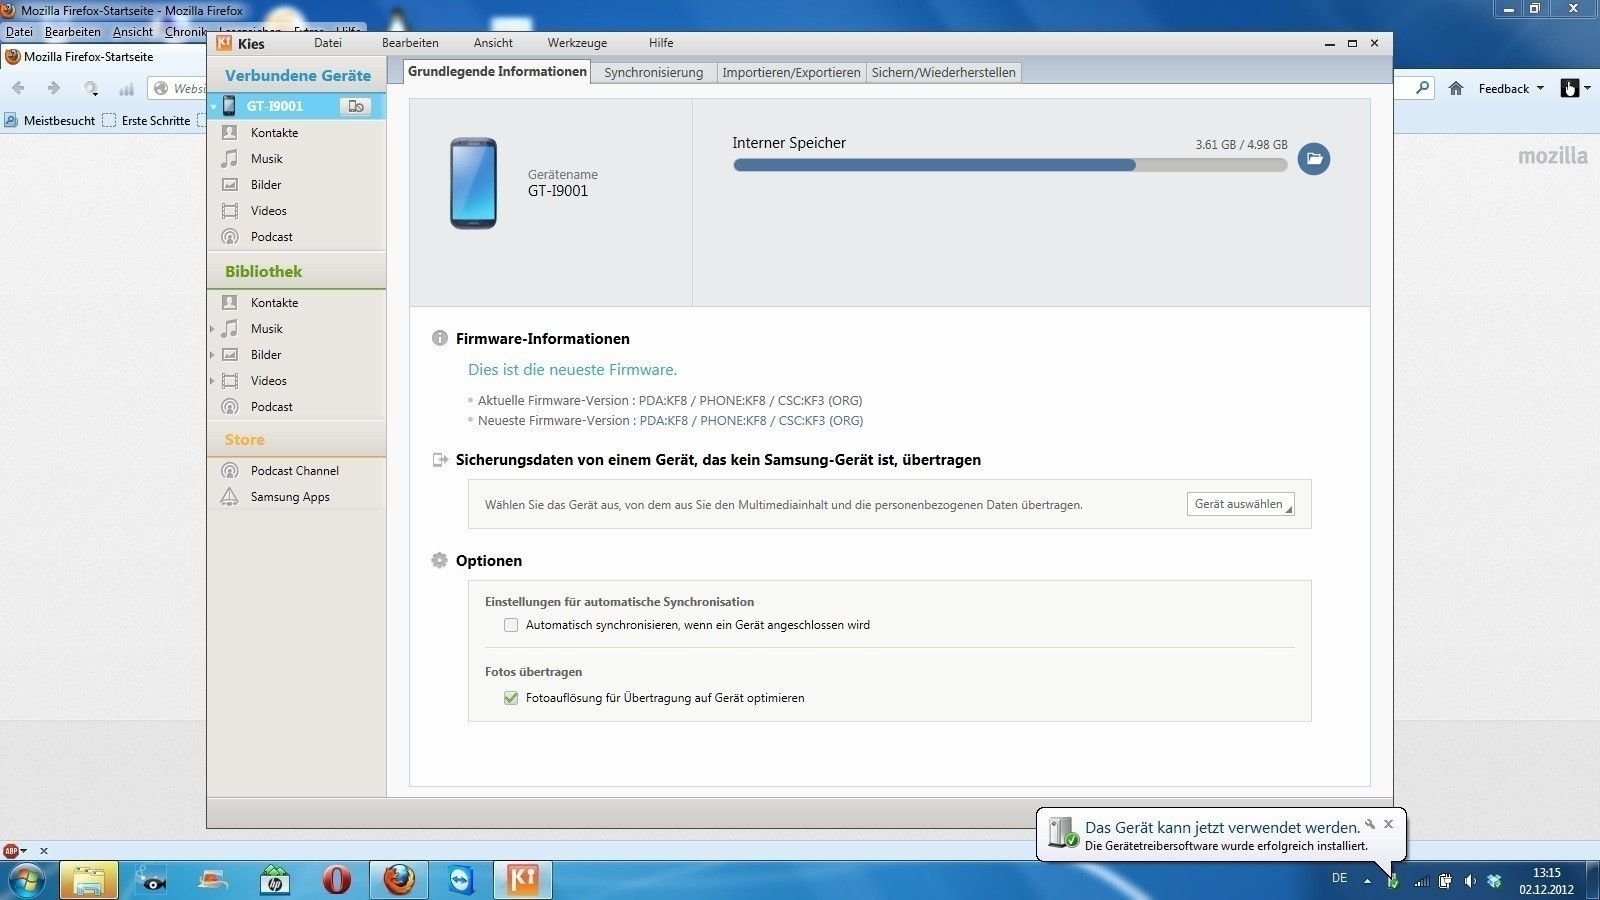Expand Videos in Bibliothek

pyautogui.click(x=212, y=381)
